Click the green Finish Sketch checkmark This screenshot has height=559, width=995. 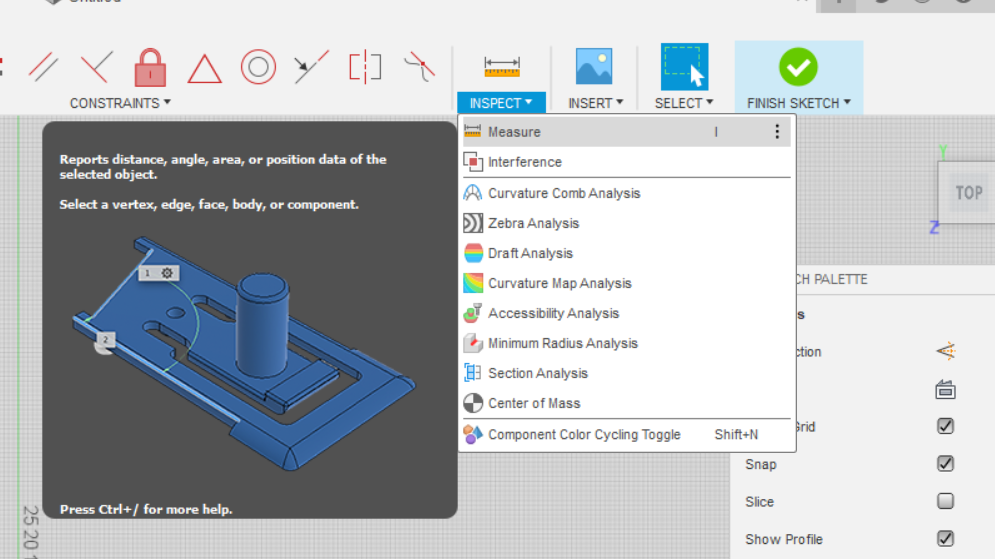[x=798, y=67]
